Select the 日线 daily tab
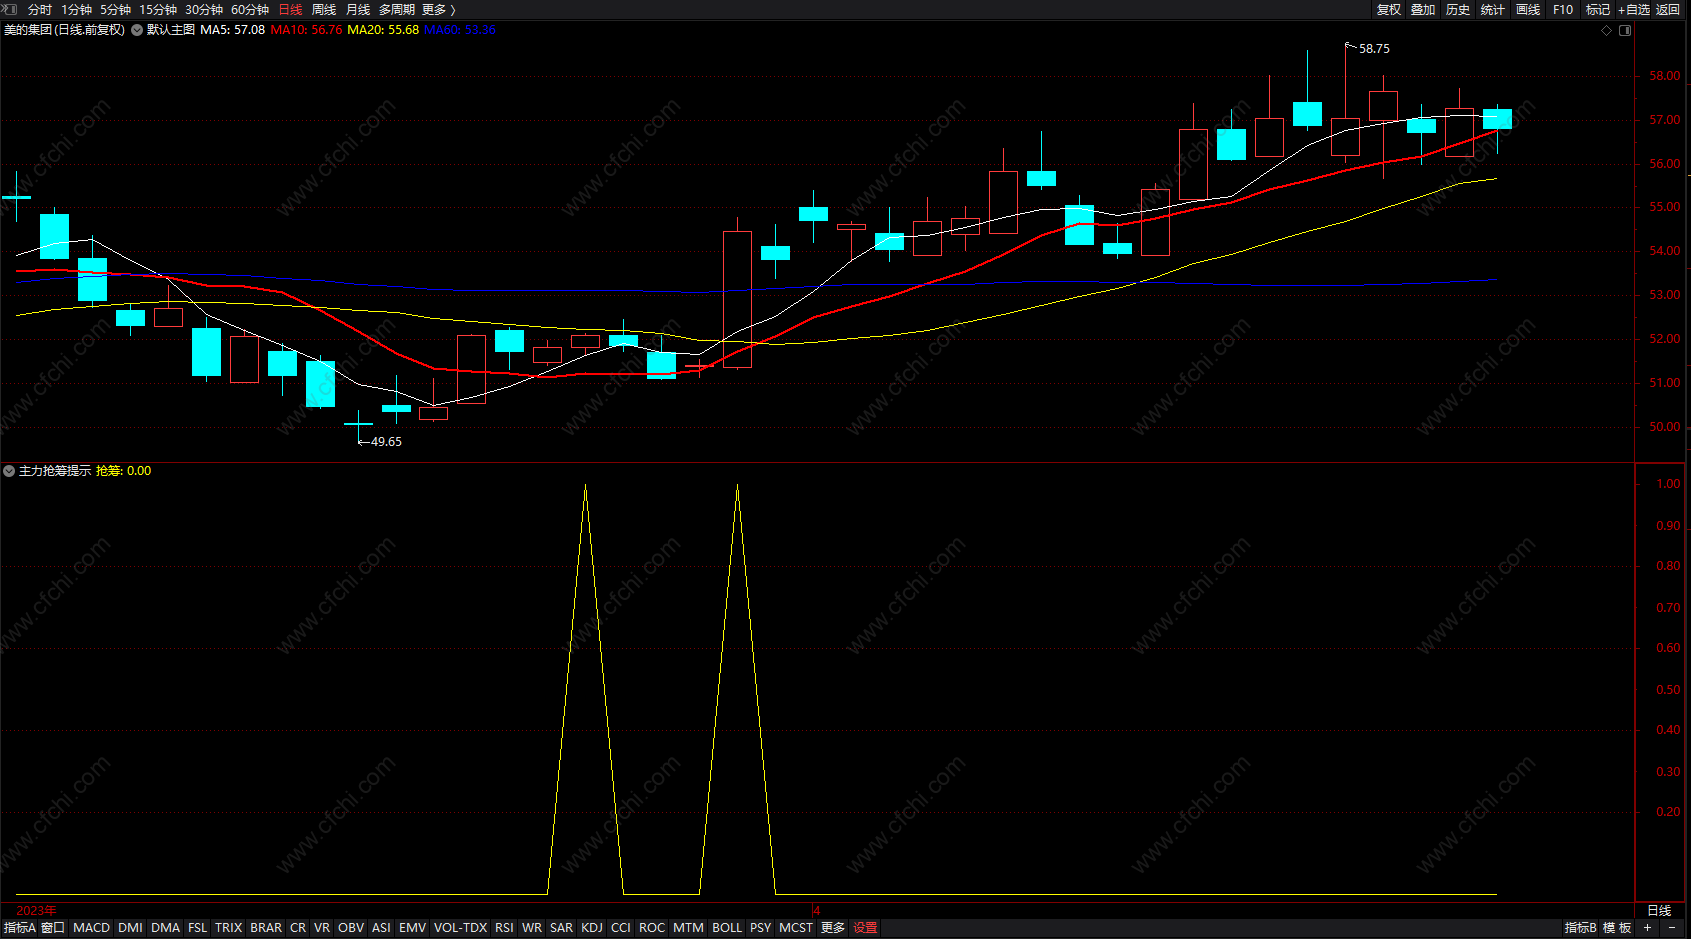The image size is (1691, 939). [x=290, y=9]
